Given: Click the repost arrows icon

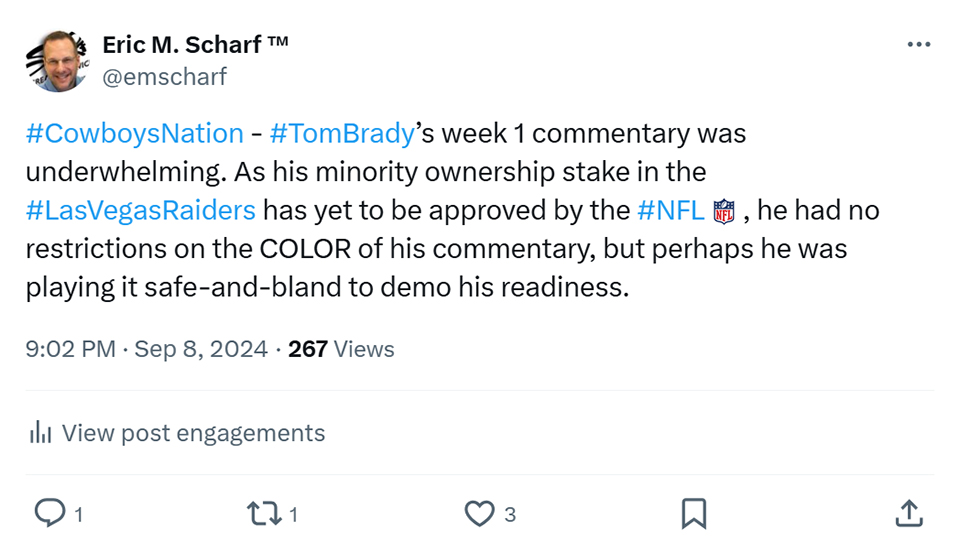Looking at the screenshot, I should tap(264, 514).
